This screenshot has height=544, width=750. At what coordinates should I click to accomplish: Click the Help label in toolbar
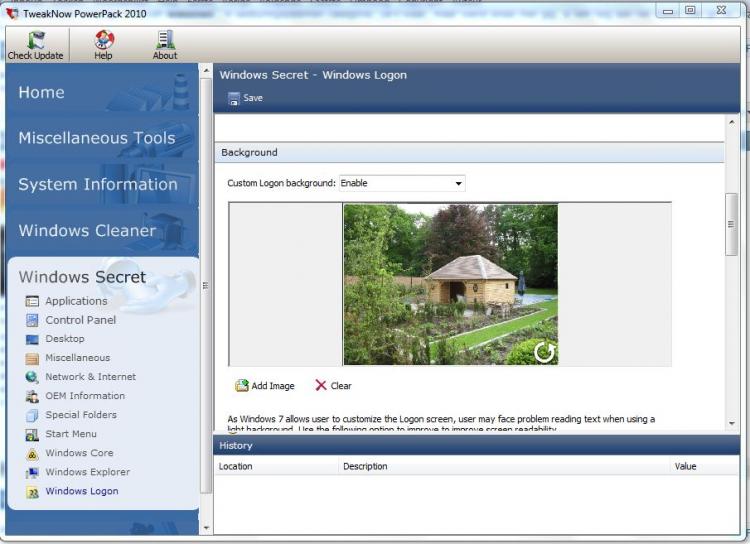coord(103,56)
